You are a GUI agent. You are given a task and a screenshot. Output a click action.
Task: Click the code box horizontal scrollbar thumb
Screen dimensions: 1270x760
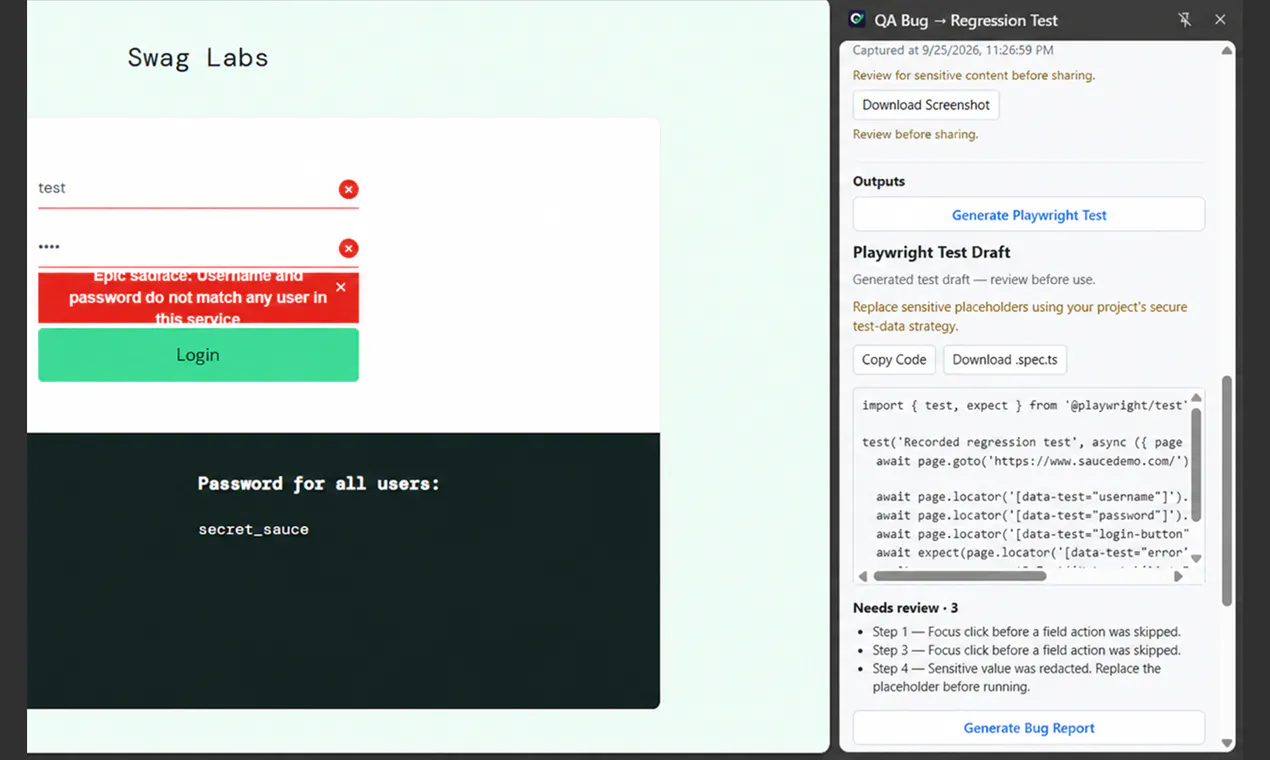(x=960, y=576)
